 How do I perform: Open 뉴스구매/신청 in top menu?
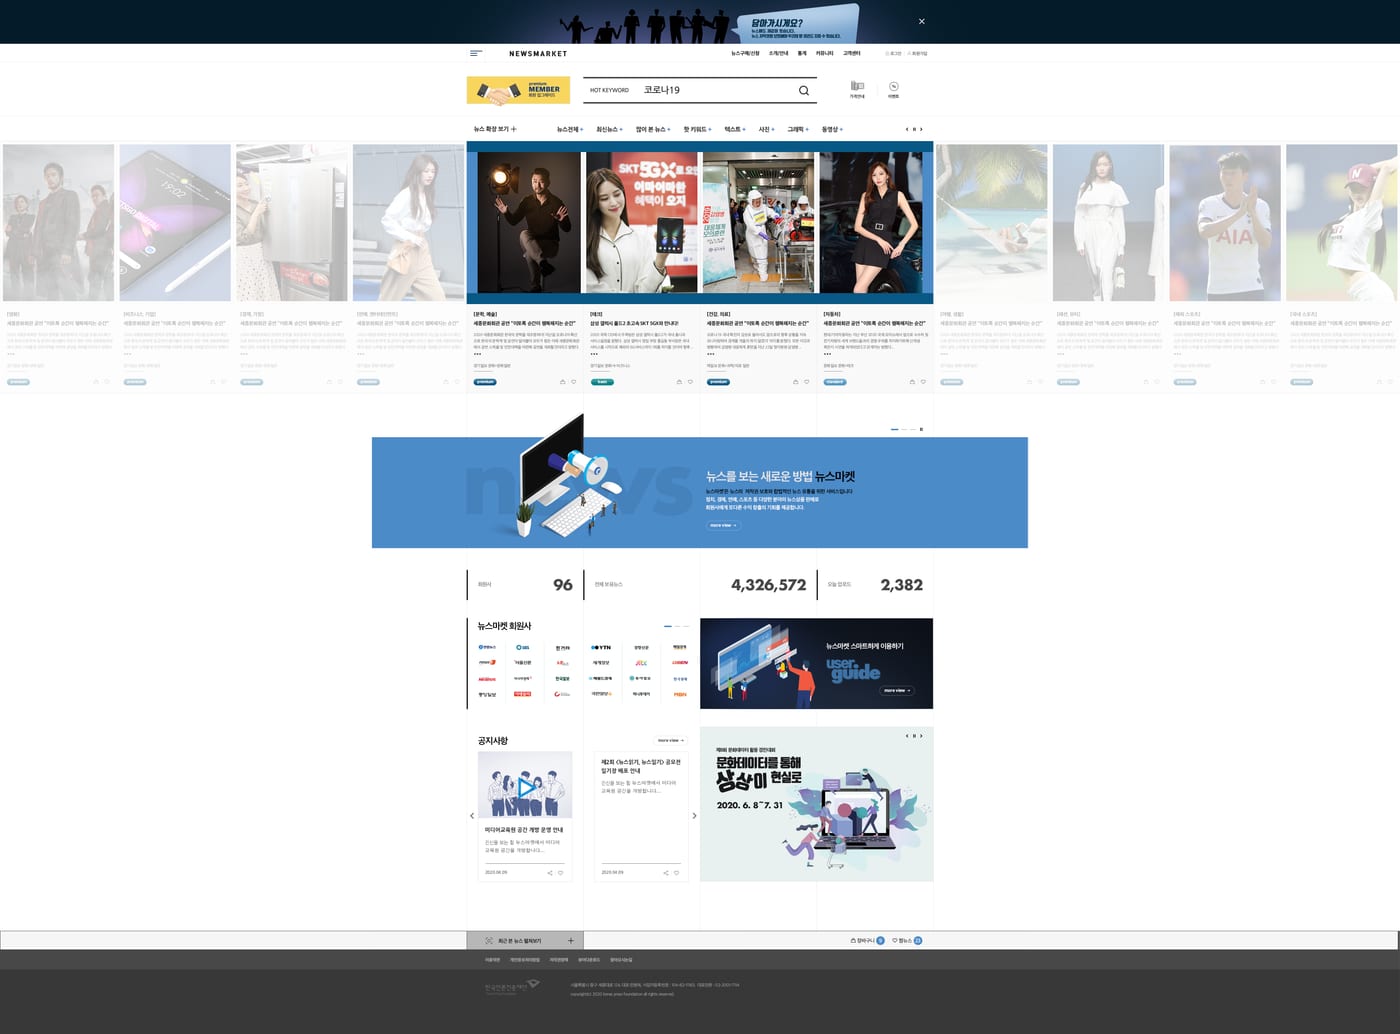[x=745, y=53]
